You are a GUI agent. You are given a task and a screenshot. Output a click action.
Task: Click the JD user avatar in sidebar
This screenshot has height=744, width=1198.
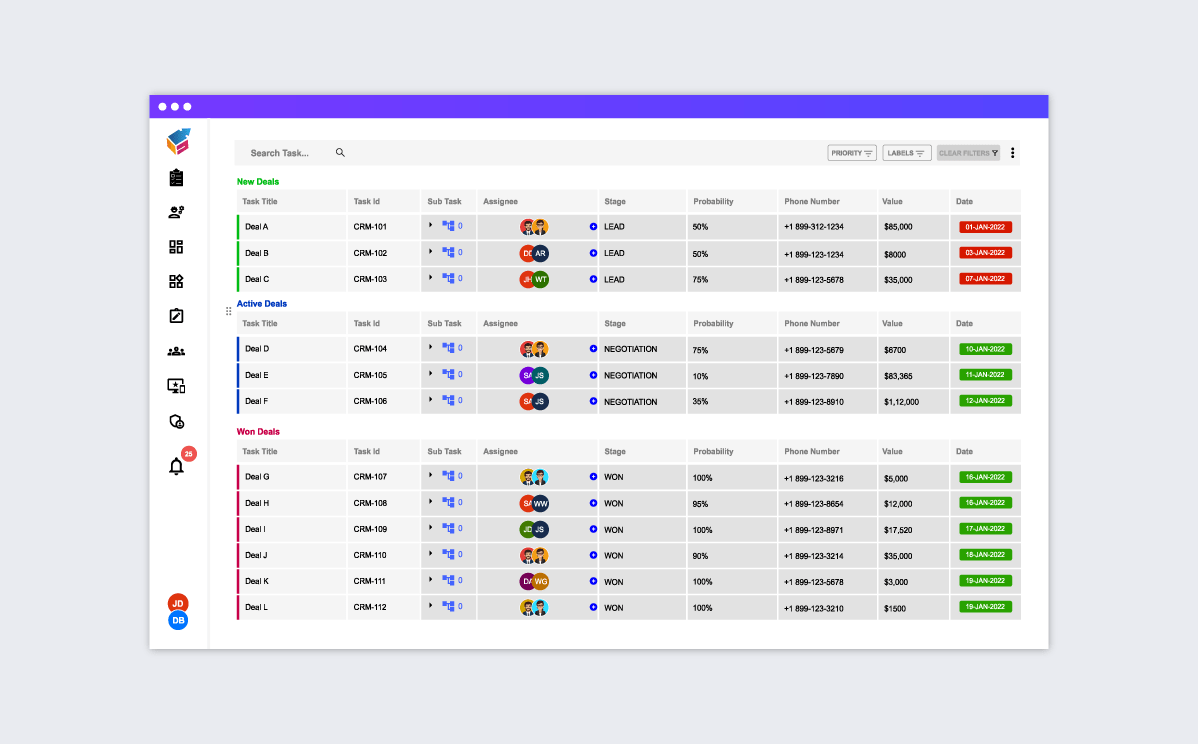(x=177, y=603)
